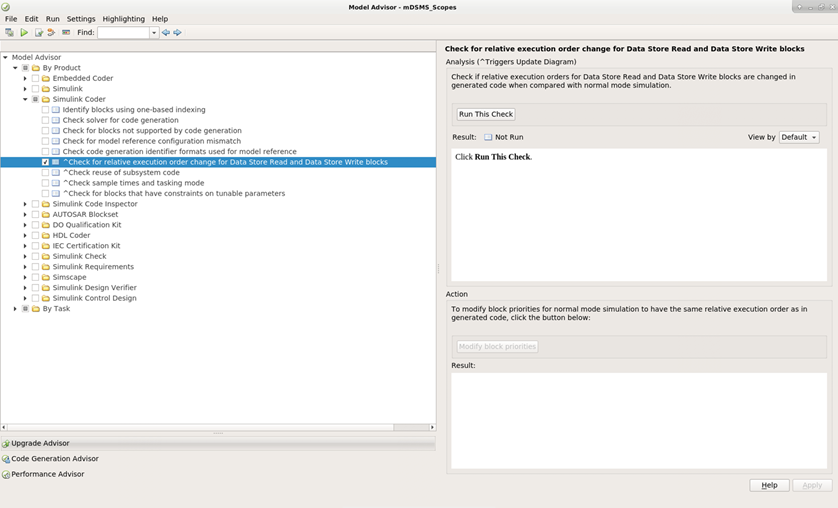Expand the By Task folder

click(x=15, y=309)
